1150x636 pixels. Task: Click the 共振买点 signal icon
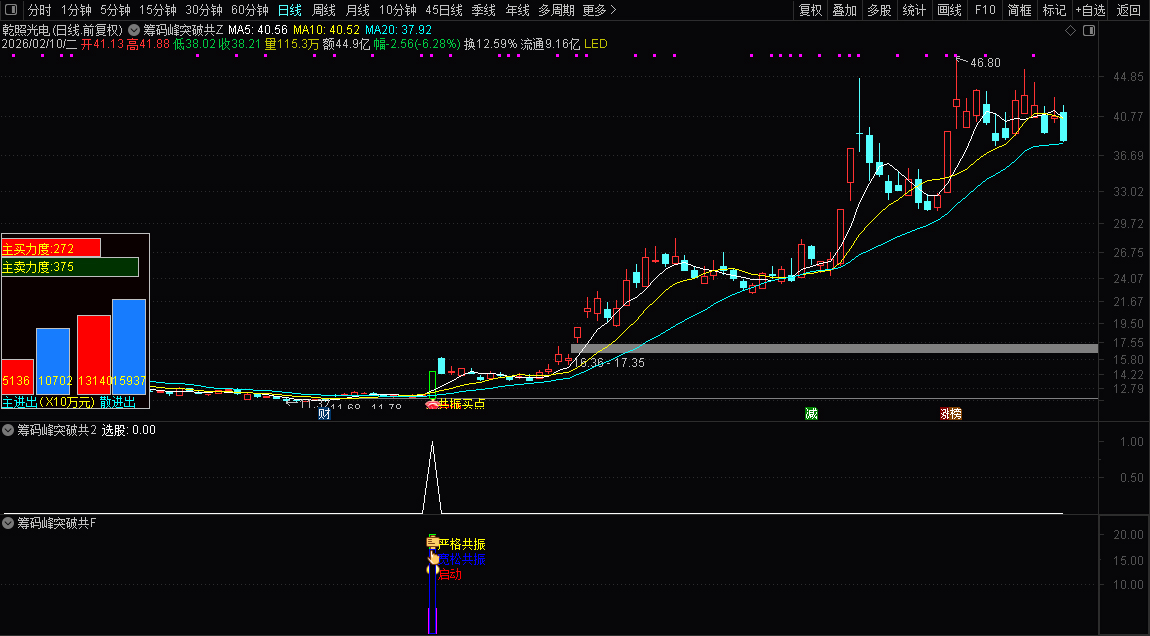433,403
